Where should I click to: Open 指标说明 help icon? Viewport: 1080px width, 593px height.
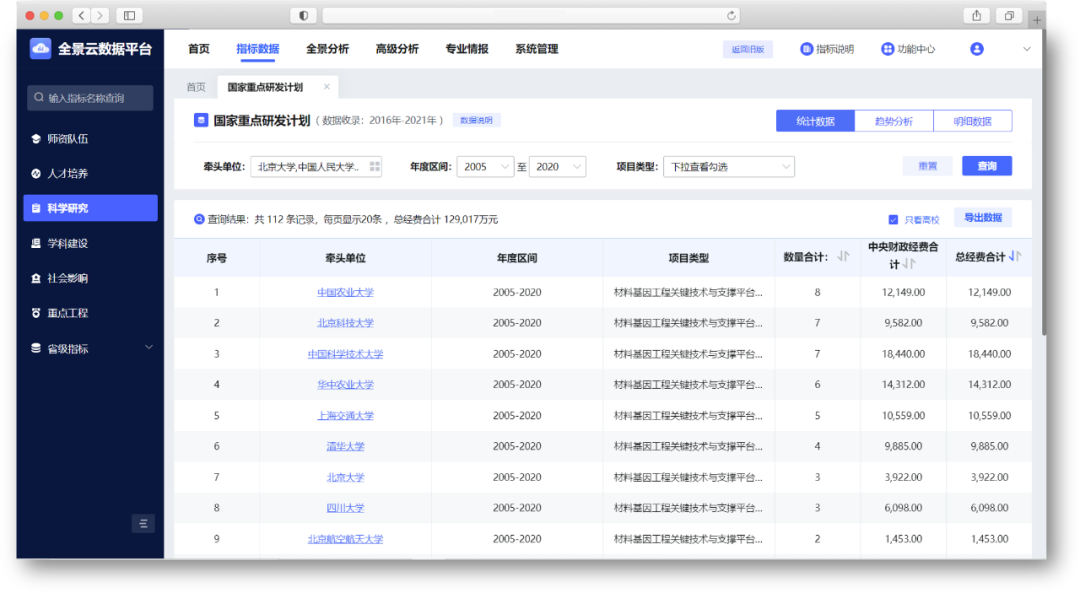click(x=806, y=49)
